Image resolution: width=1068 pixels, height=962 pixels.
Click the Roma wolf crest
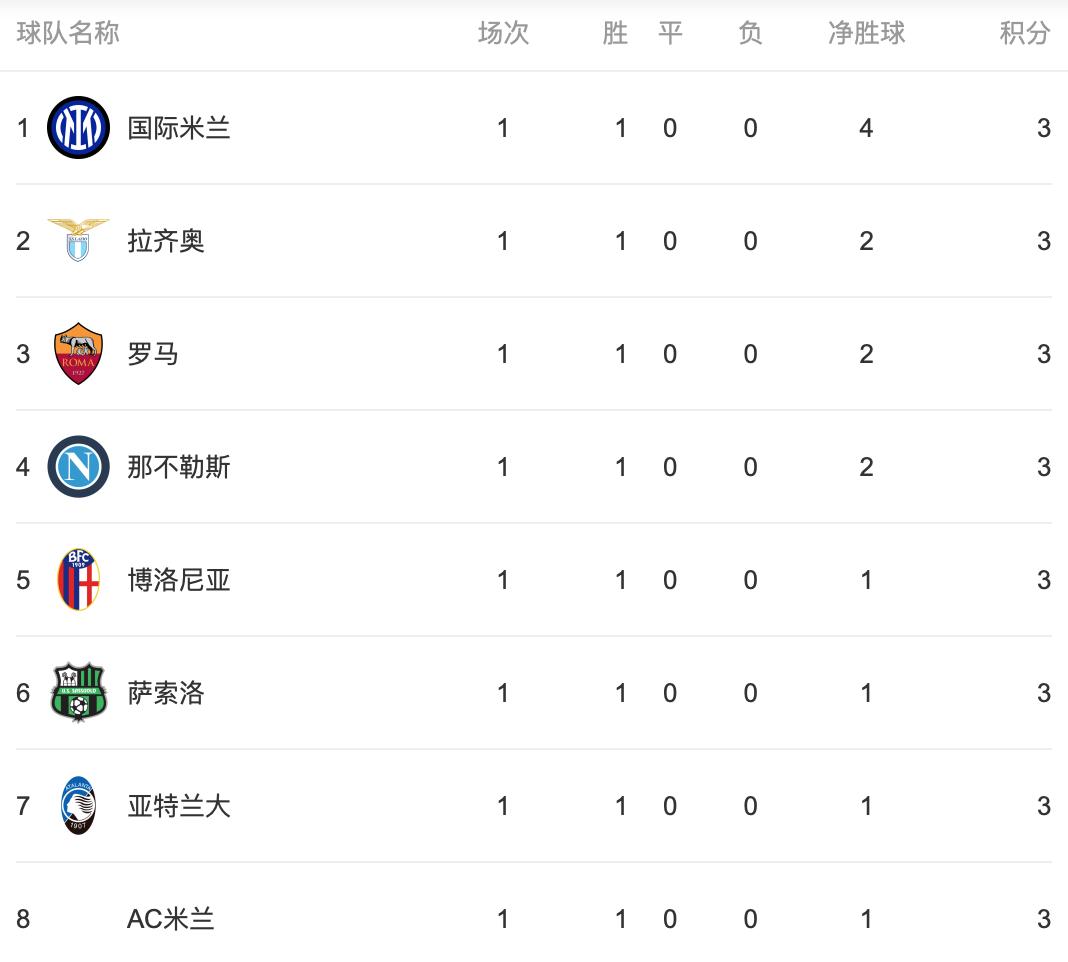(x=78, y=354)
